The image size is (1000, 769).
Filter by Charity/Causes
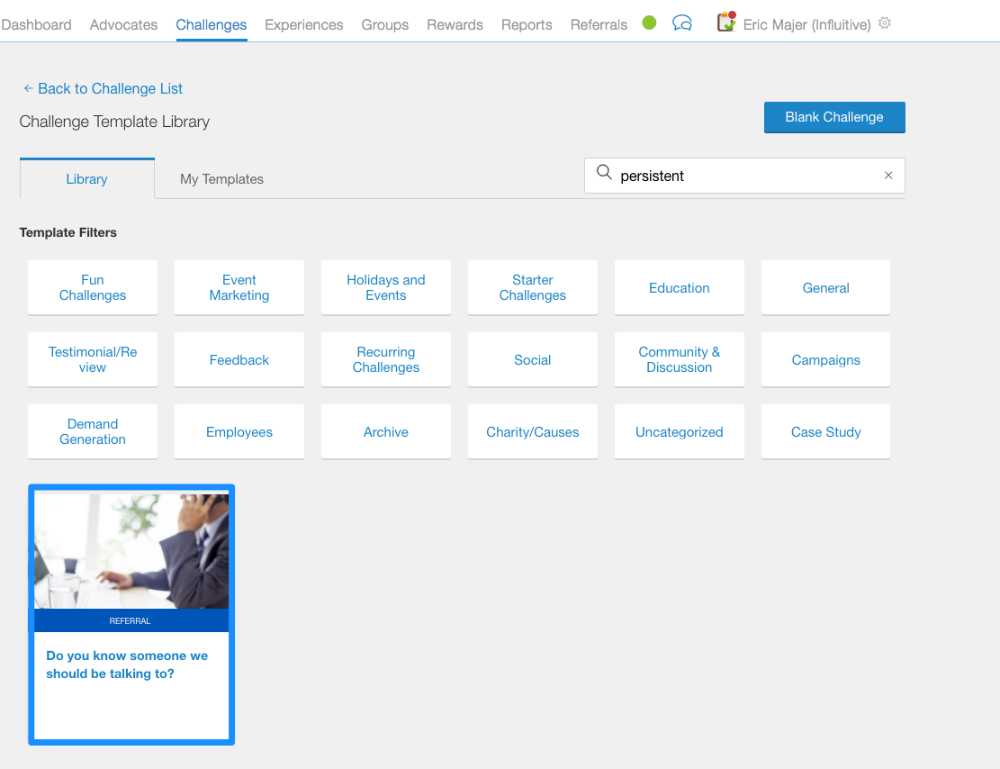pos(533,432)
